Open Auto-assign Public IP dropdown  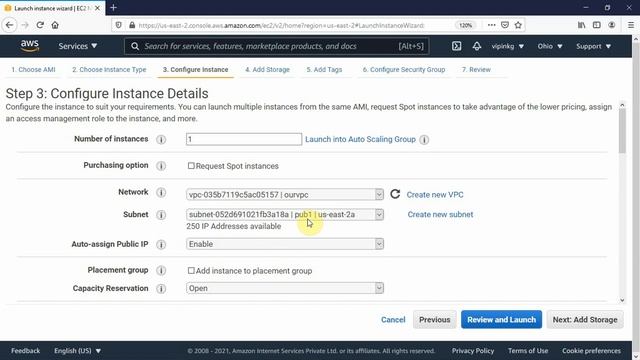(285, 244)
